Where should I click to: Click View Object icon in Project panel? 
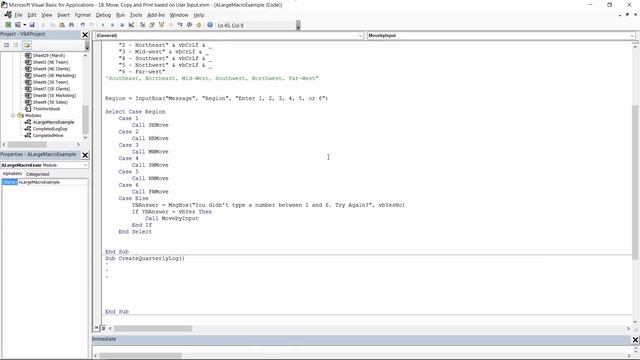pyautogui.click(x=16, y=45)
